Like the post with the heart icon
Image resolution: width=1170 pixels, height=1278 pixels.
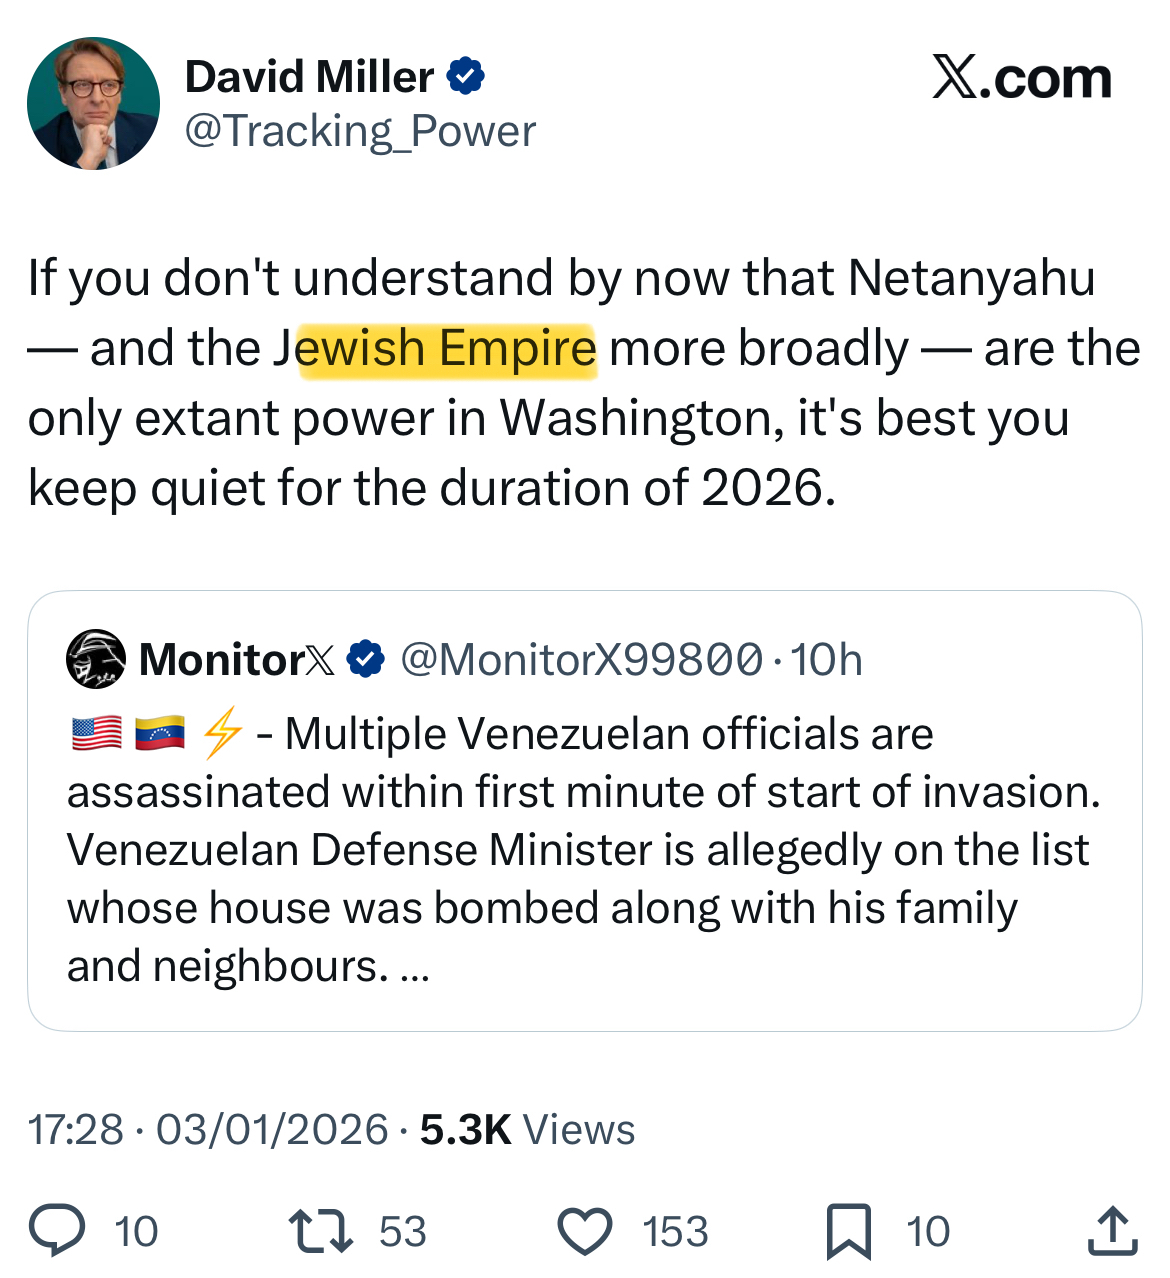click(x=584, y=1231)
